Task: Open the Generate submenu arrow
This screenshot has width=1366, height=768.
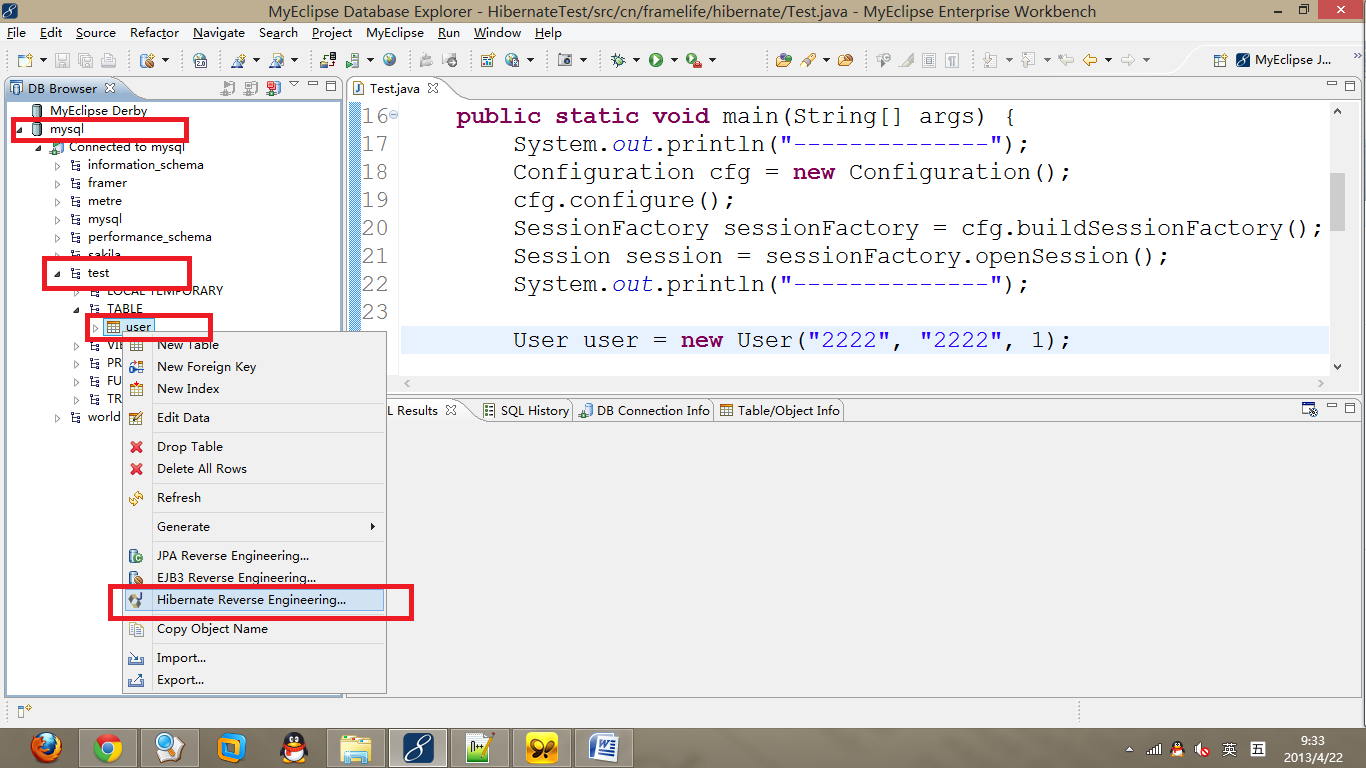Action: pyautogui.click(x=373, y=527)
